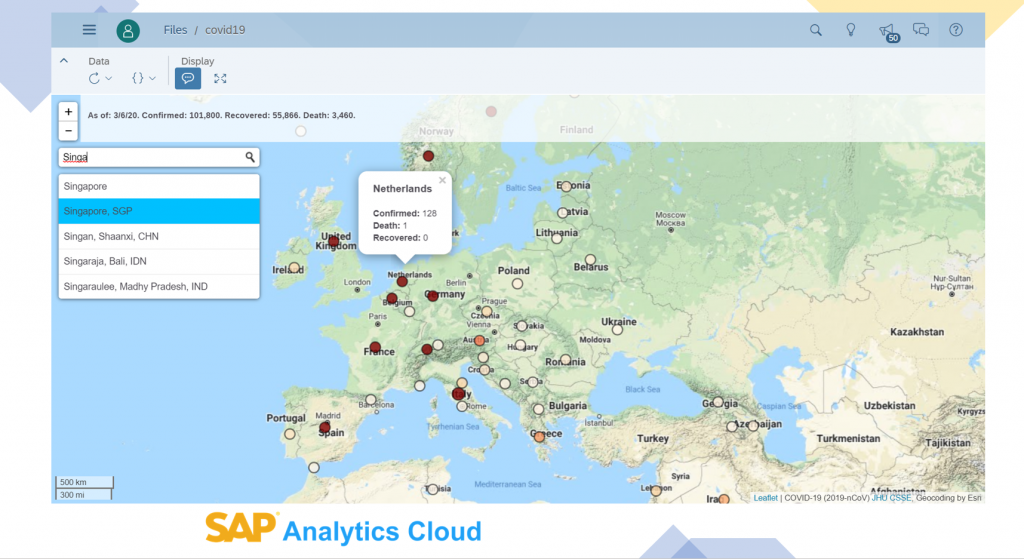The height and width of the screenshot is (559, 1024).
Task: Click the search magnifier in header
Action: [x=816, y=30]
